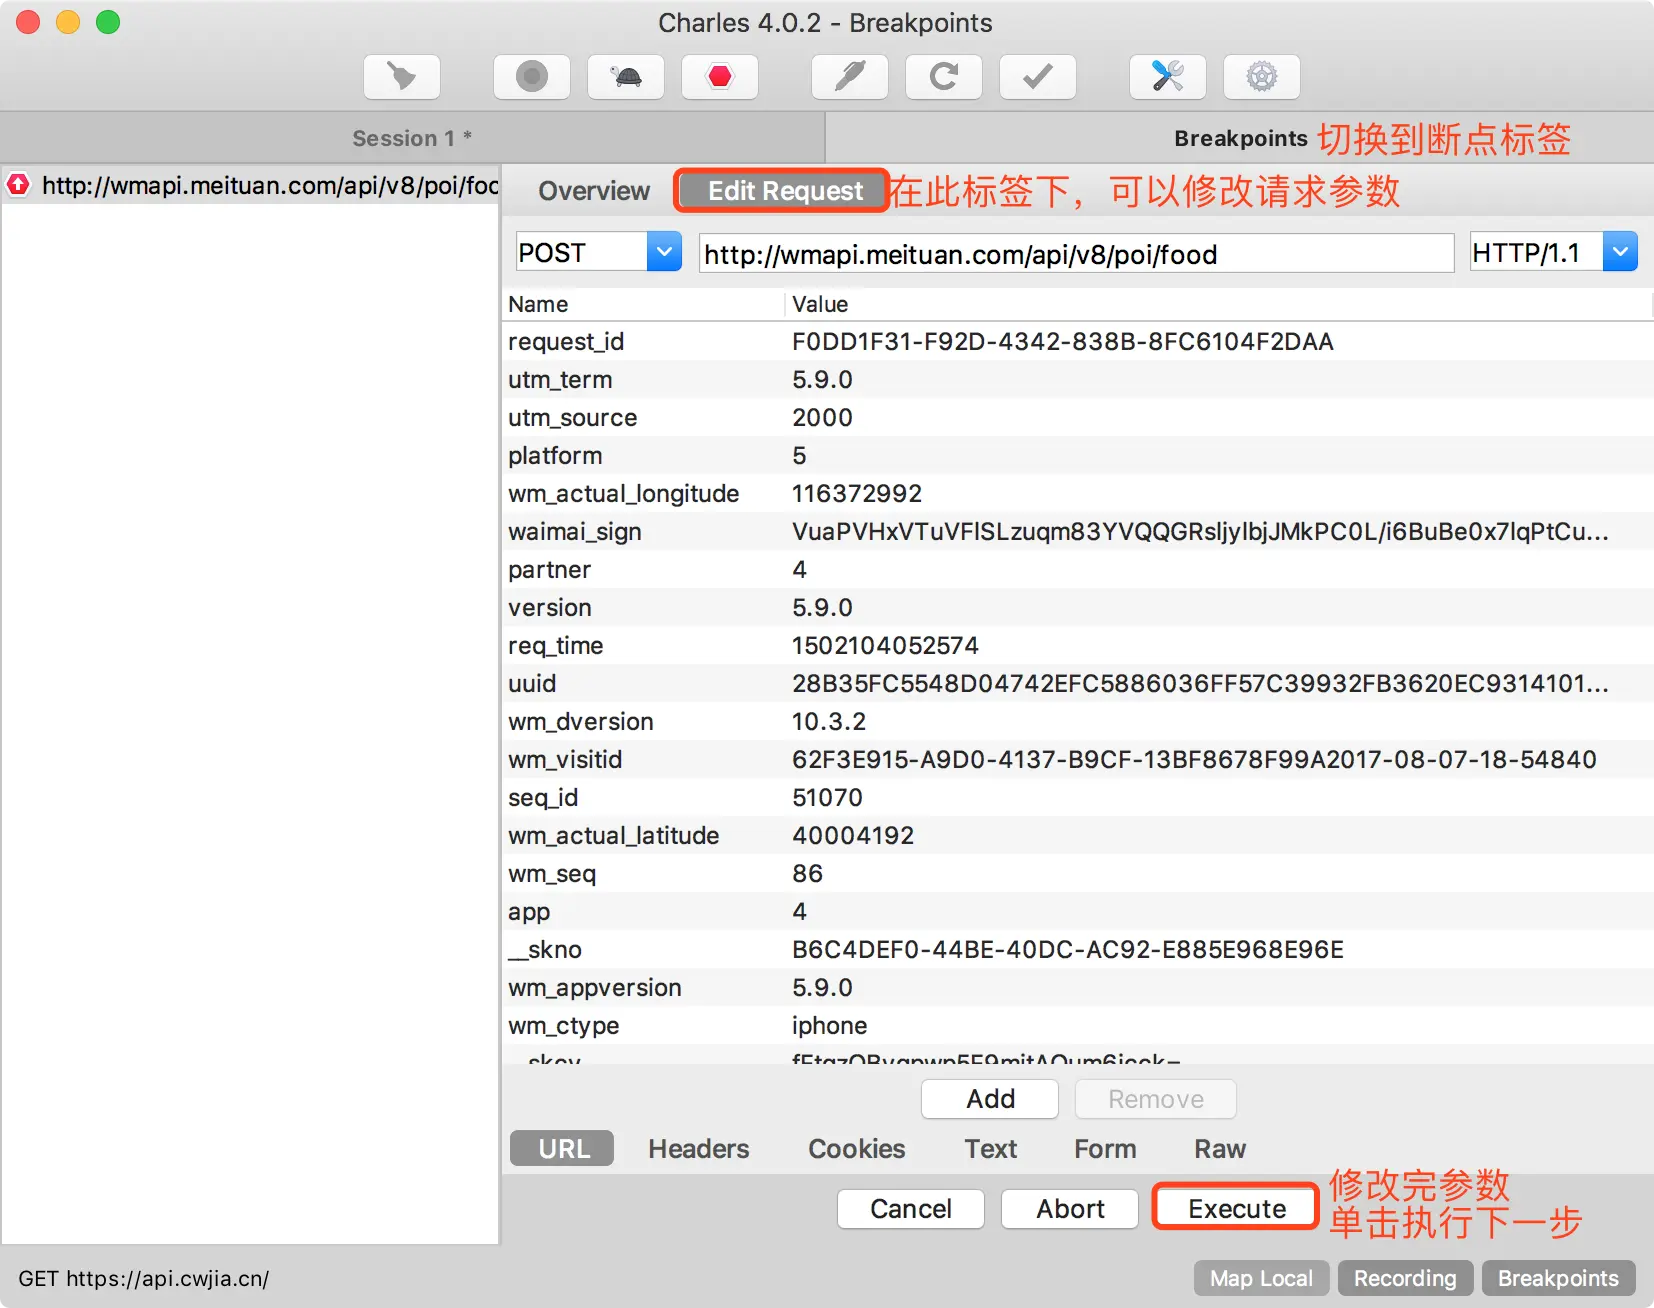The image size is (1654, 1308).
Task: Select the wm_dversion value 10.3.2
Action: (x=829, y=722)
